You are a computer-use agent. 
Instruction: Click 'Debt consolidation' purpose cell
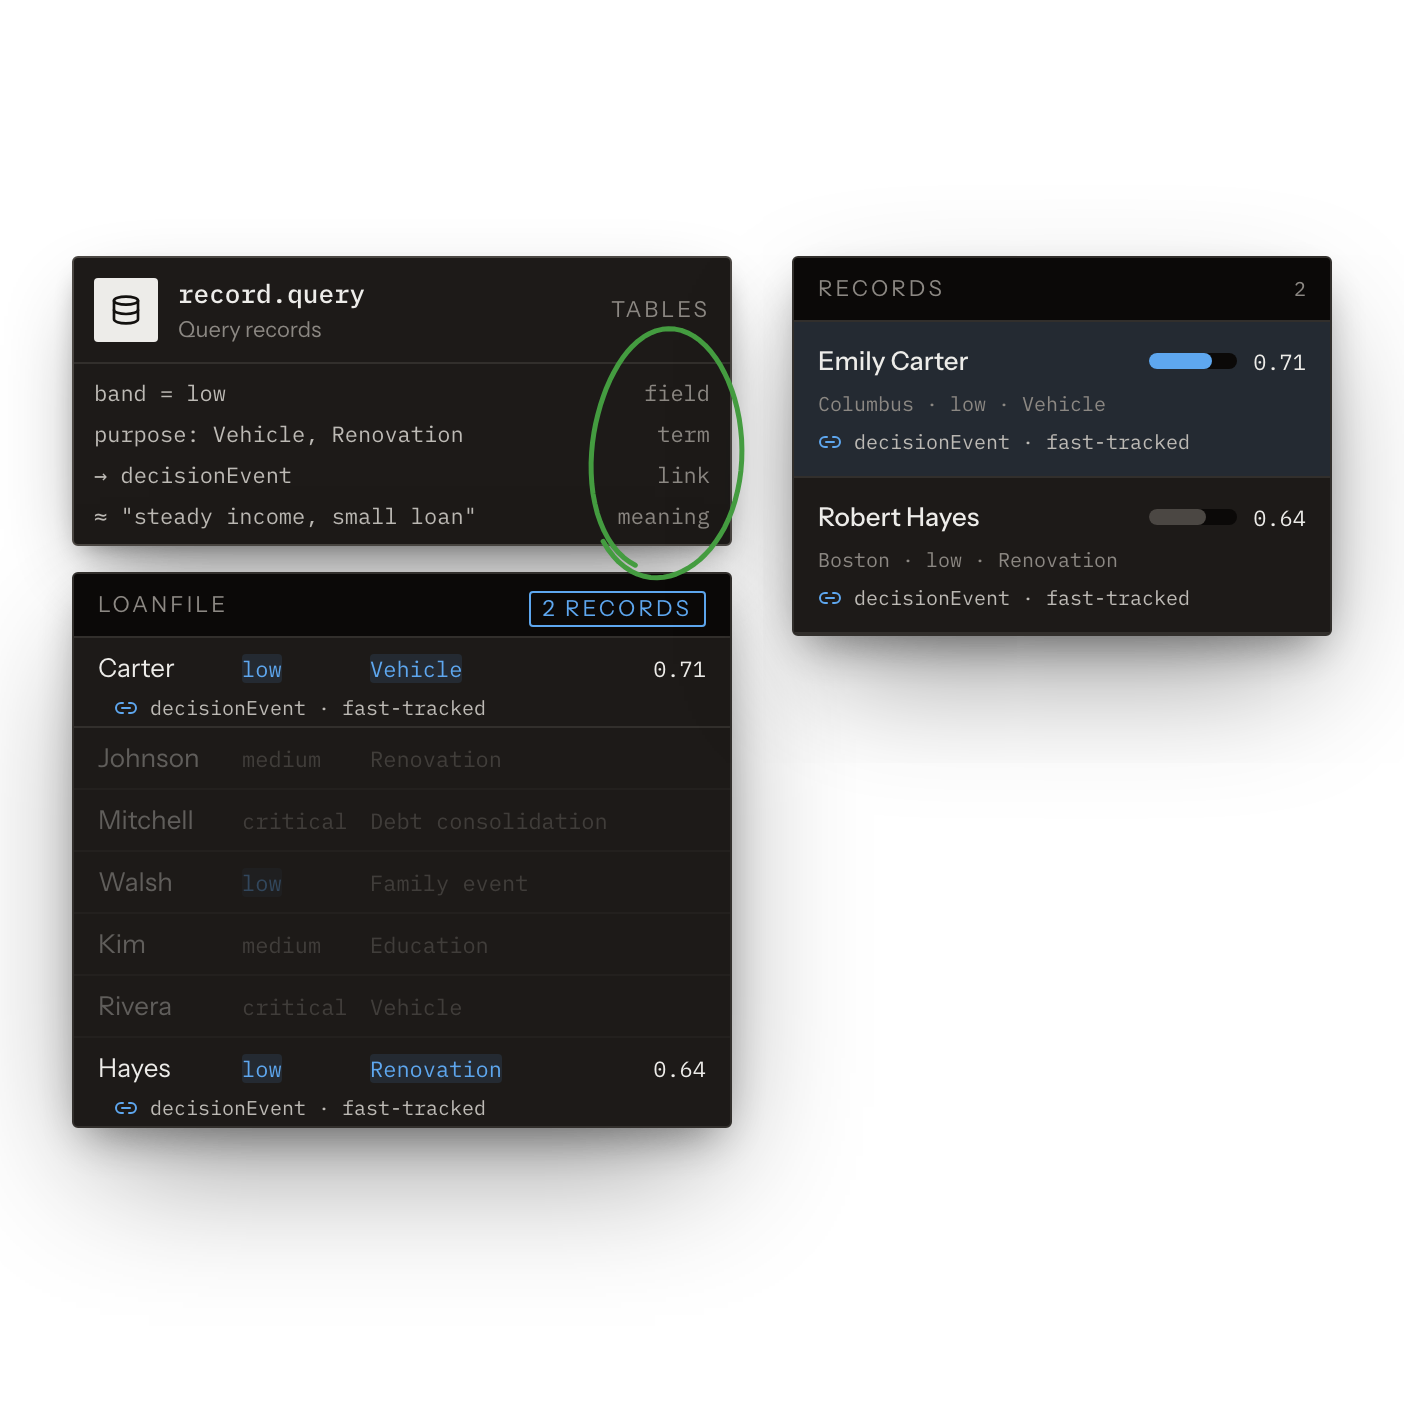(489, 822)
